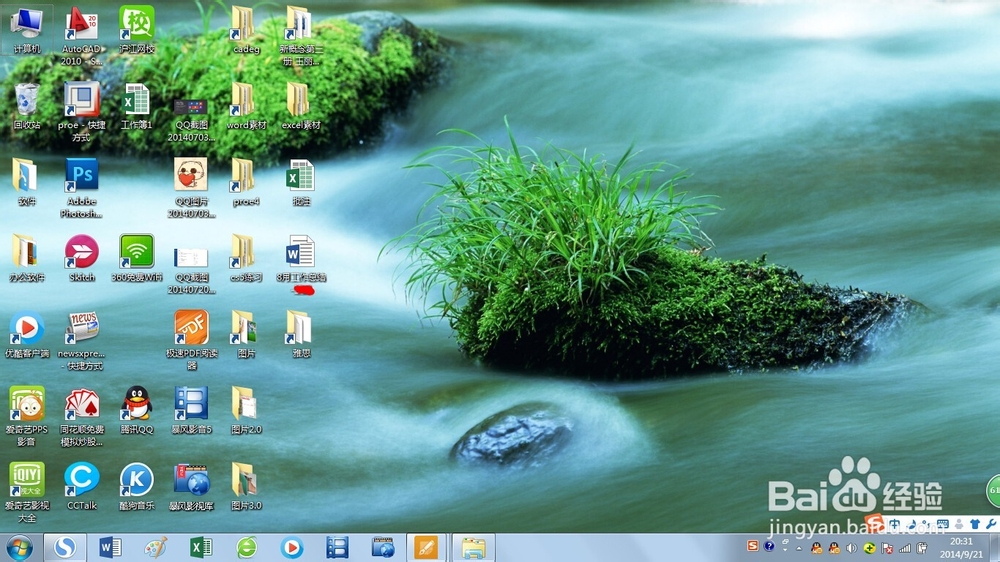This screenshot has height=562, width=1000.
Task: Open the blue help question-mark tray icon
Action: click(769, 546)
